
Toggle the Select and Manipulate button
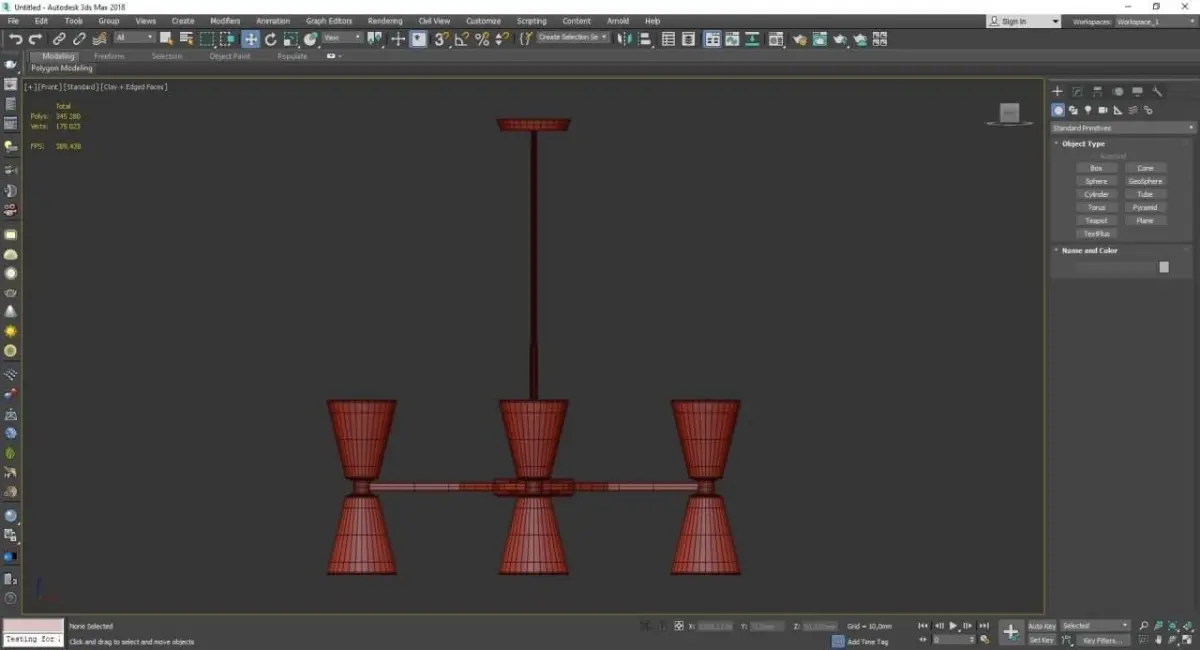click(x=398, y=39)
